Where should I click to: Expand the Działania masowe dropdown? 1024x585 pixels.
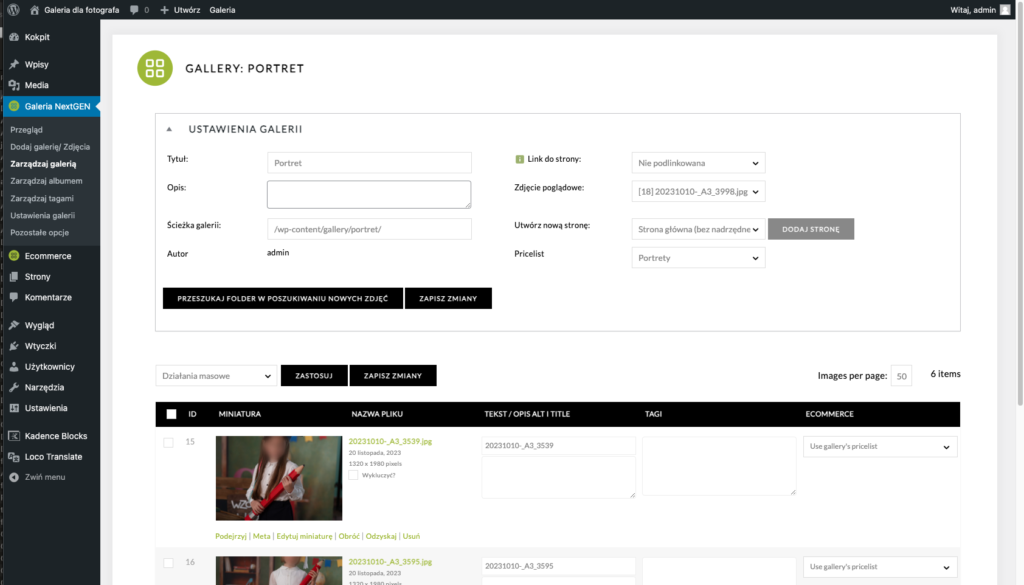(x=216, y=376)
